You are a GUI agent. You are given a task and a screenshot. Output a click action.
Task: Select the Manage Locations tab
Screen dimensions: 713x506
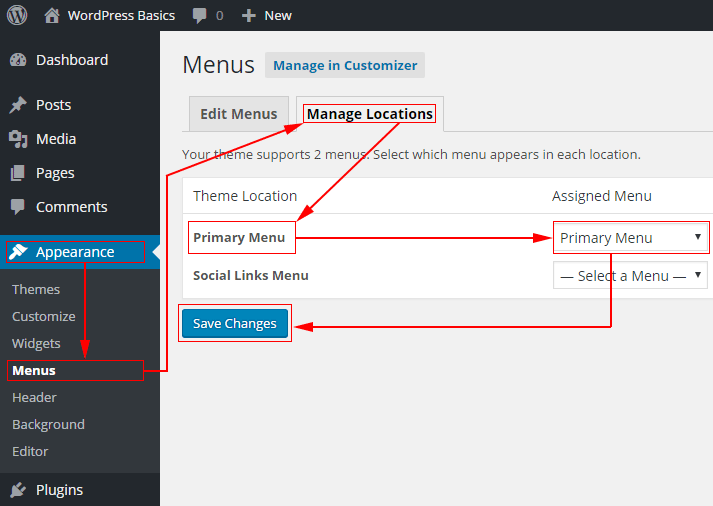370,114
